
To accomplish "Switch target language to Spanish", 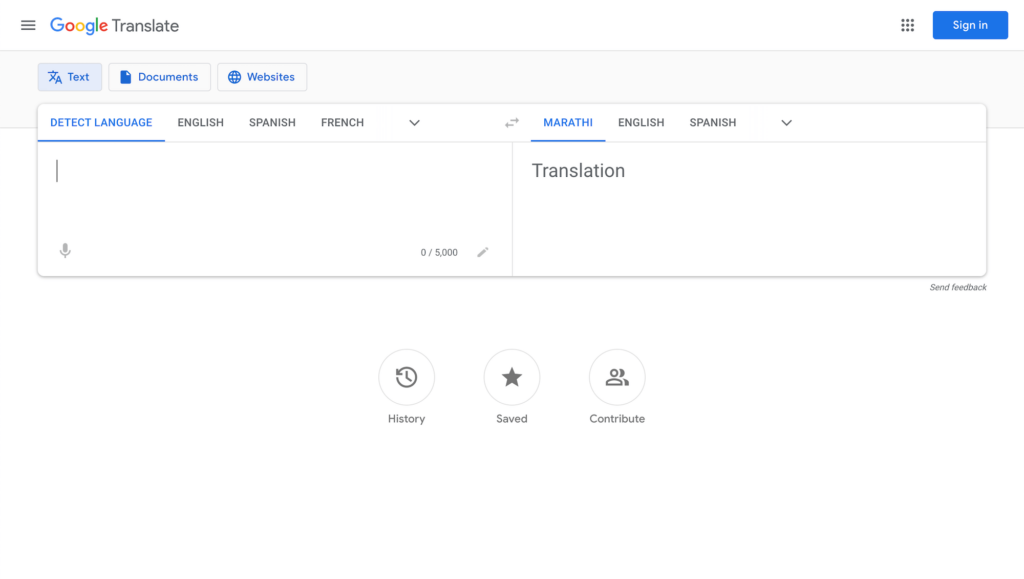I will pos(712,122).
